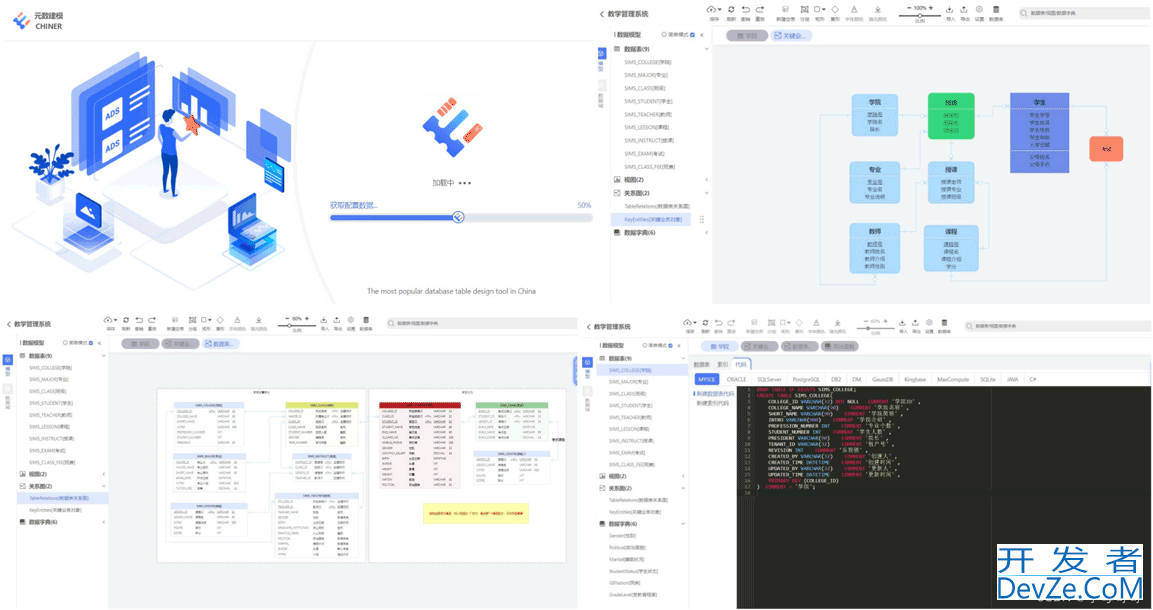Screen dimensions: 1153x610
Task: Switch to the PostgreSQL code tab
Action: click(x=806, y=379)
